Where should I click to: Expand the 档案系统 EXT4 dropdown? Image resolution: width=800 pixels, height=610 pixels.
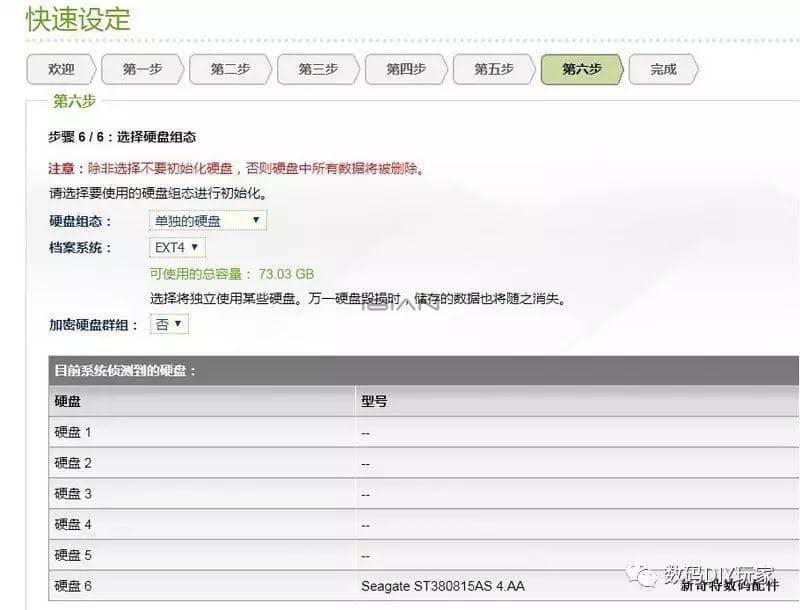point(177,247)
